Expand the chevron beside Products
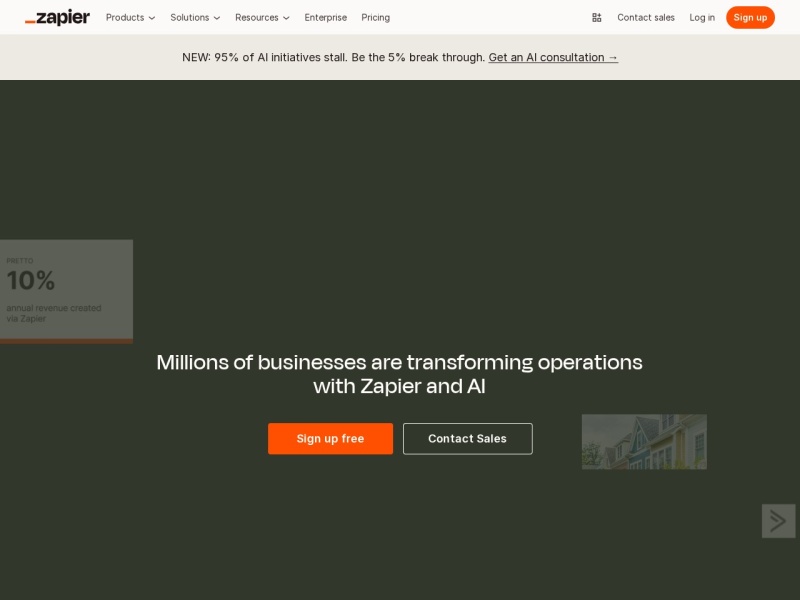The height and width of the screenshot is (600, 800). coord(152,18)
